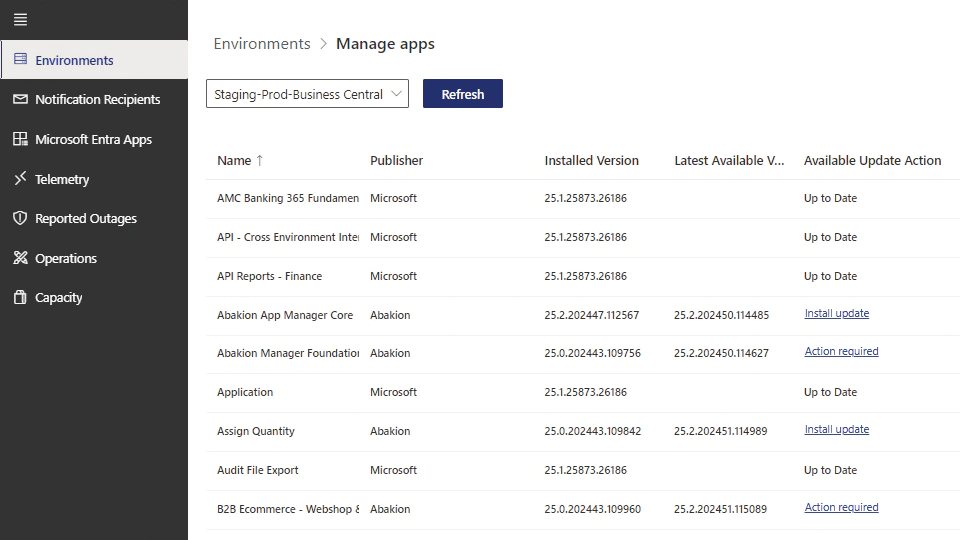Open the hamburger navigation menu
The height and width of the screenshot is (540, 960).
tap(20, 20)
